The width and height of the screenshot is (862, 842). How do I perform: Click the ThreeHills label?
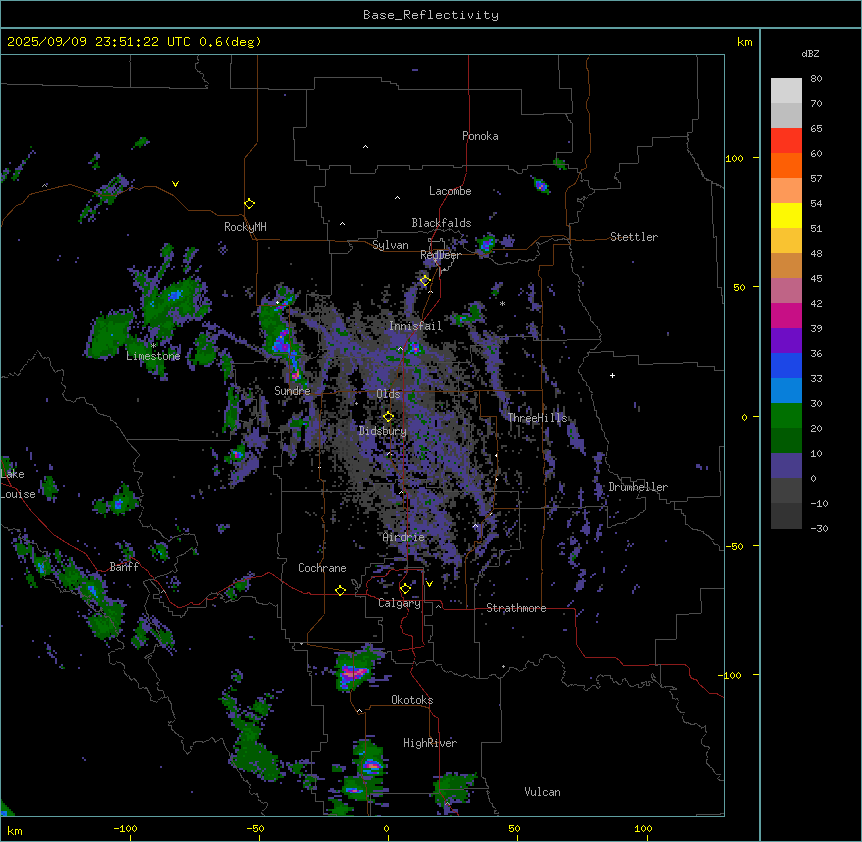pos(537,418)
